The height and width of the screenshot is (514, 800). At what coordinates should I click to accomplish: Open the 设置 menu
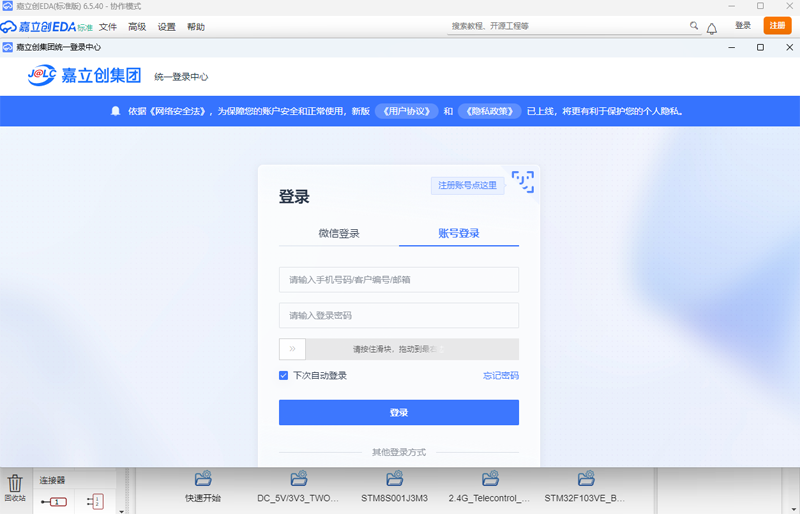[166, 27]
